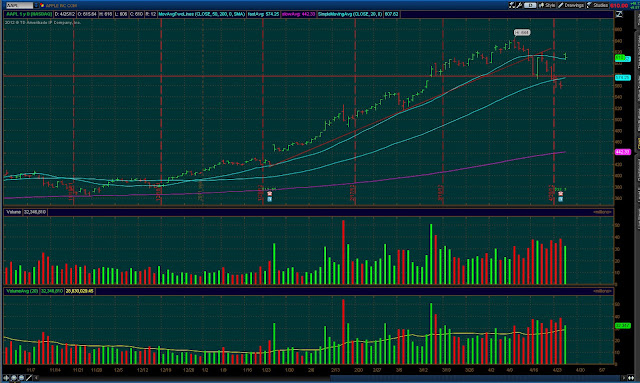Select the D timeframe aggregation button

click(530, 5)
